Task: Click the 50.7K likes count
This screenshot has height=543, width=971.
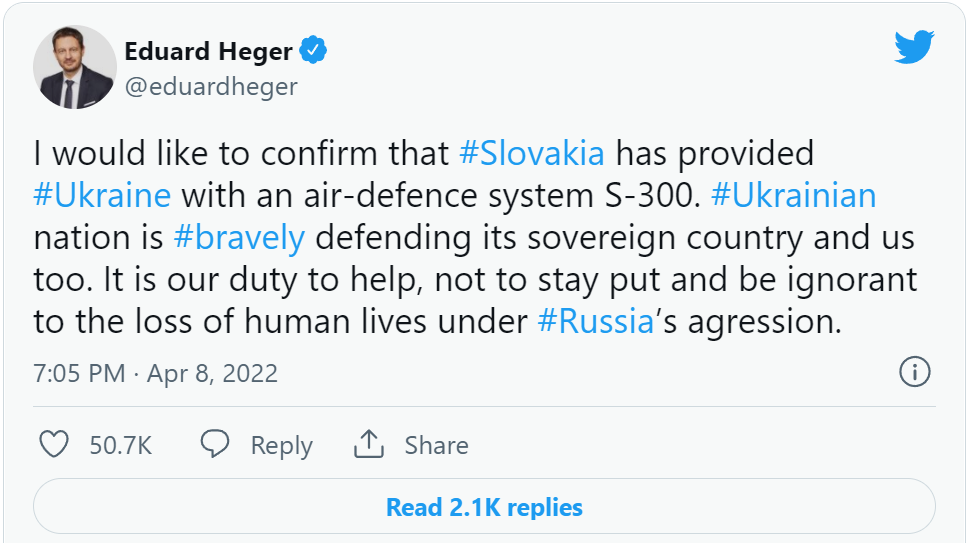Action: click(121, 445)
